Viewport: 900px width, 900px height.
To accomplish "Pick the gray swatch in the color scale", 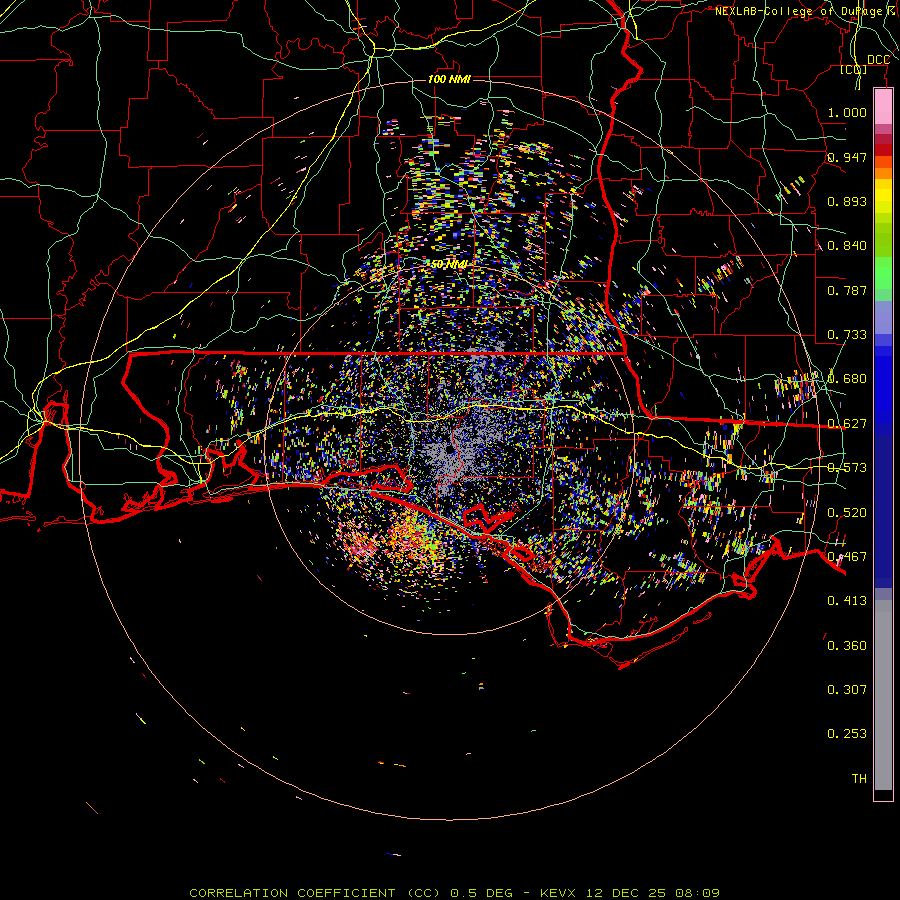I will [883, 695].
